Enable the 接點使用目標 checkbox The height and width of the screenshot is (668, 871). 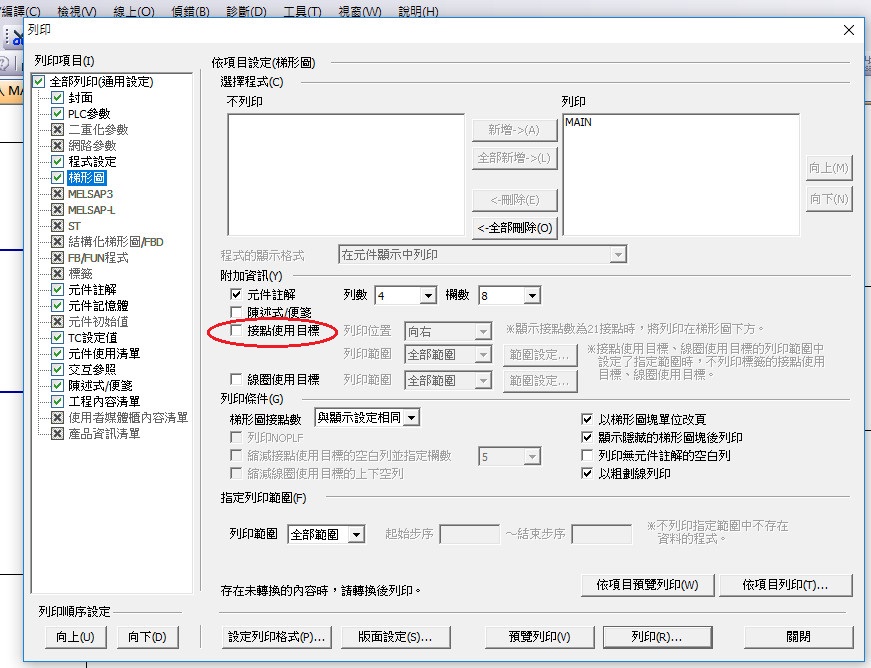pos(236,330)
